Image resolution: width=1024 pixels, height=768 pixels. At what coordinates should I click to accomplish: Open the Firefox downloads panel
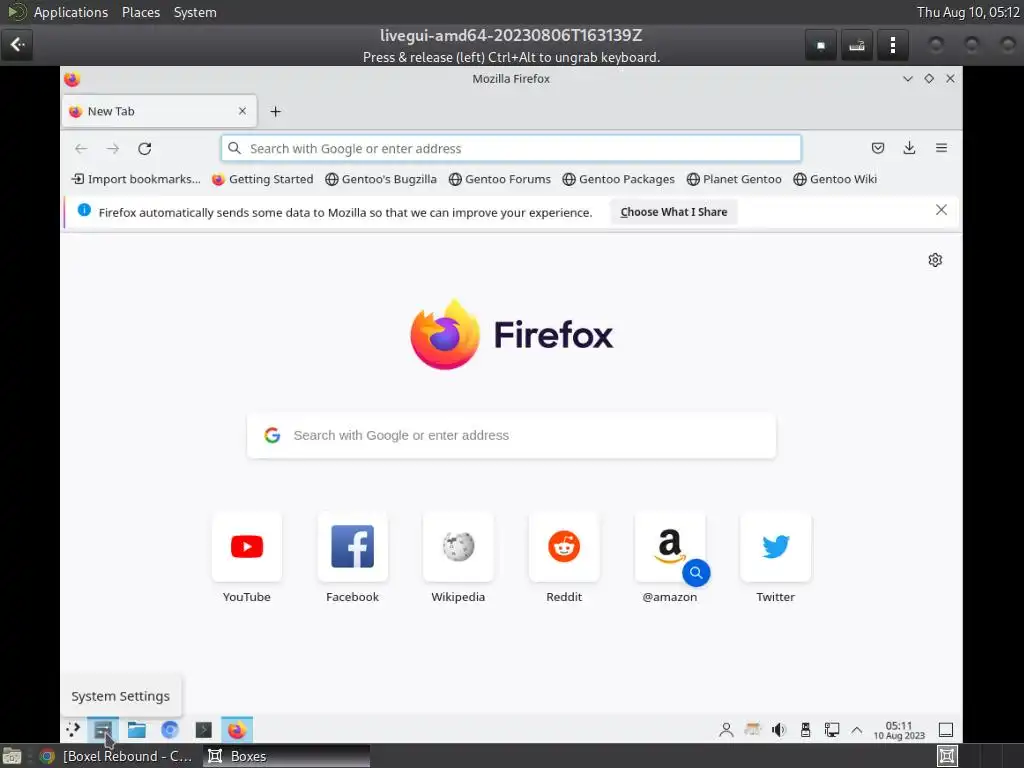pos(909,148)
